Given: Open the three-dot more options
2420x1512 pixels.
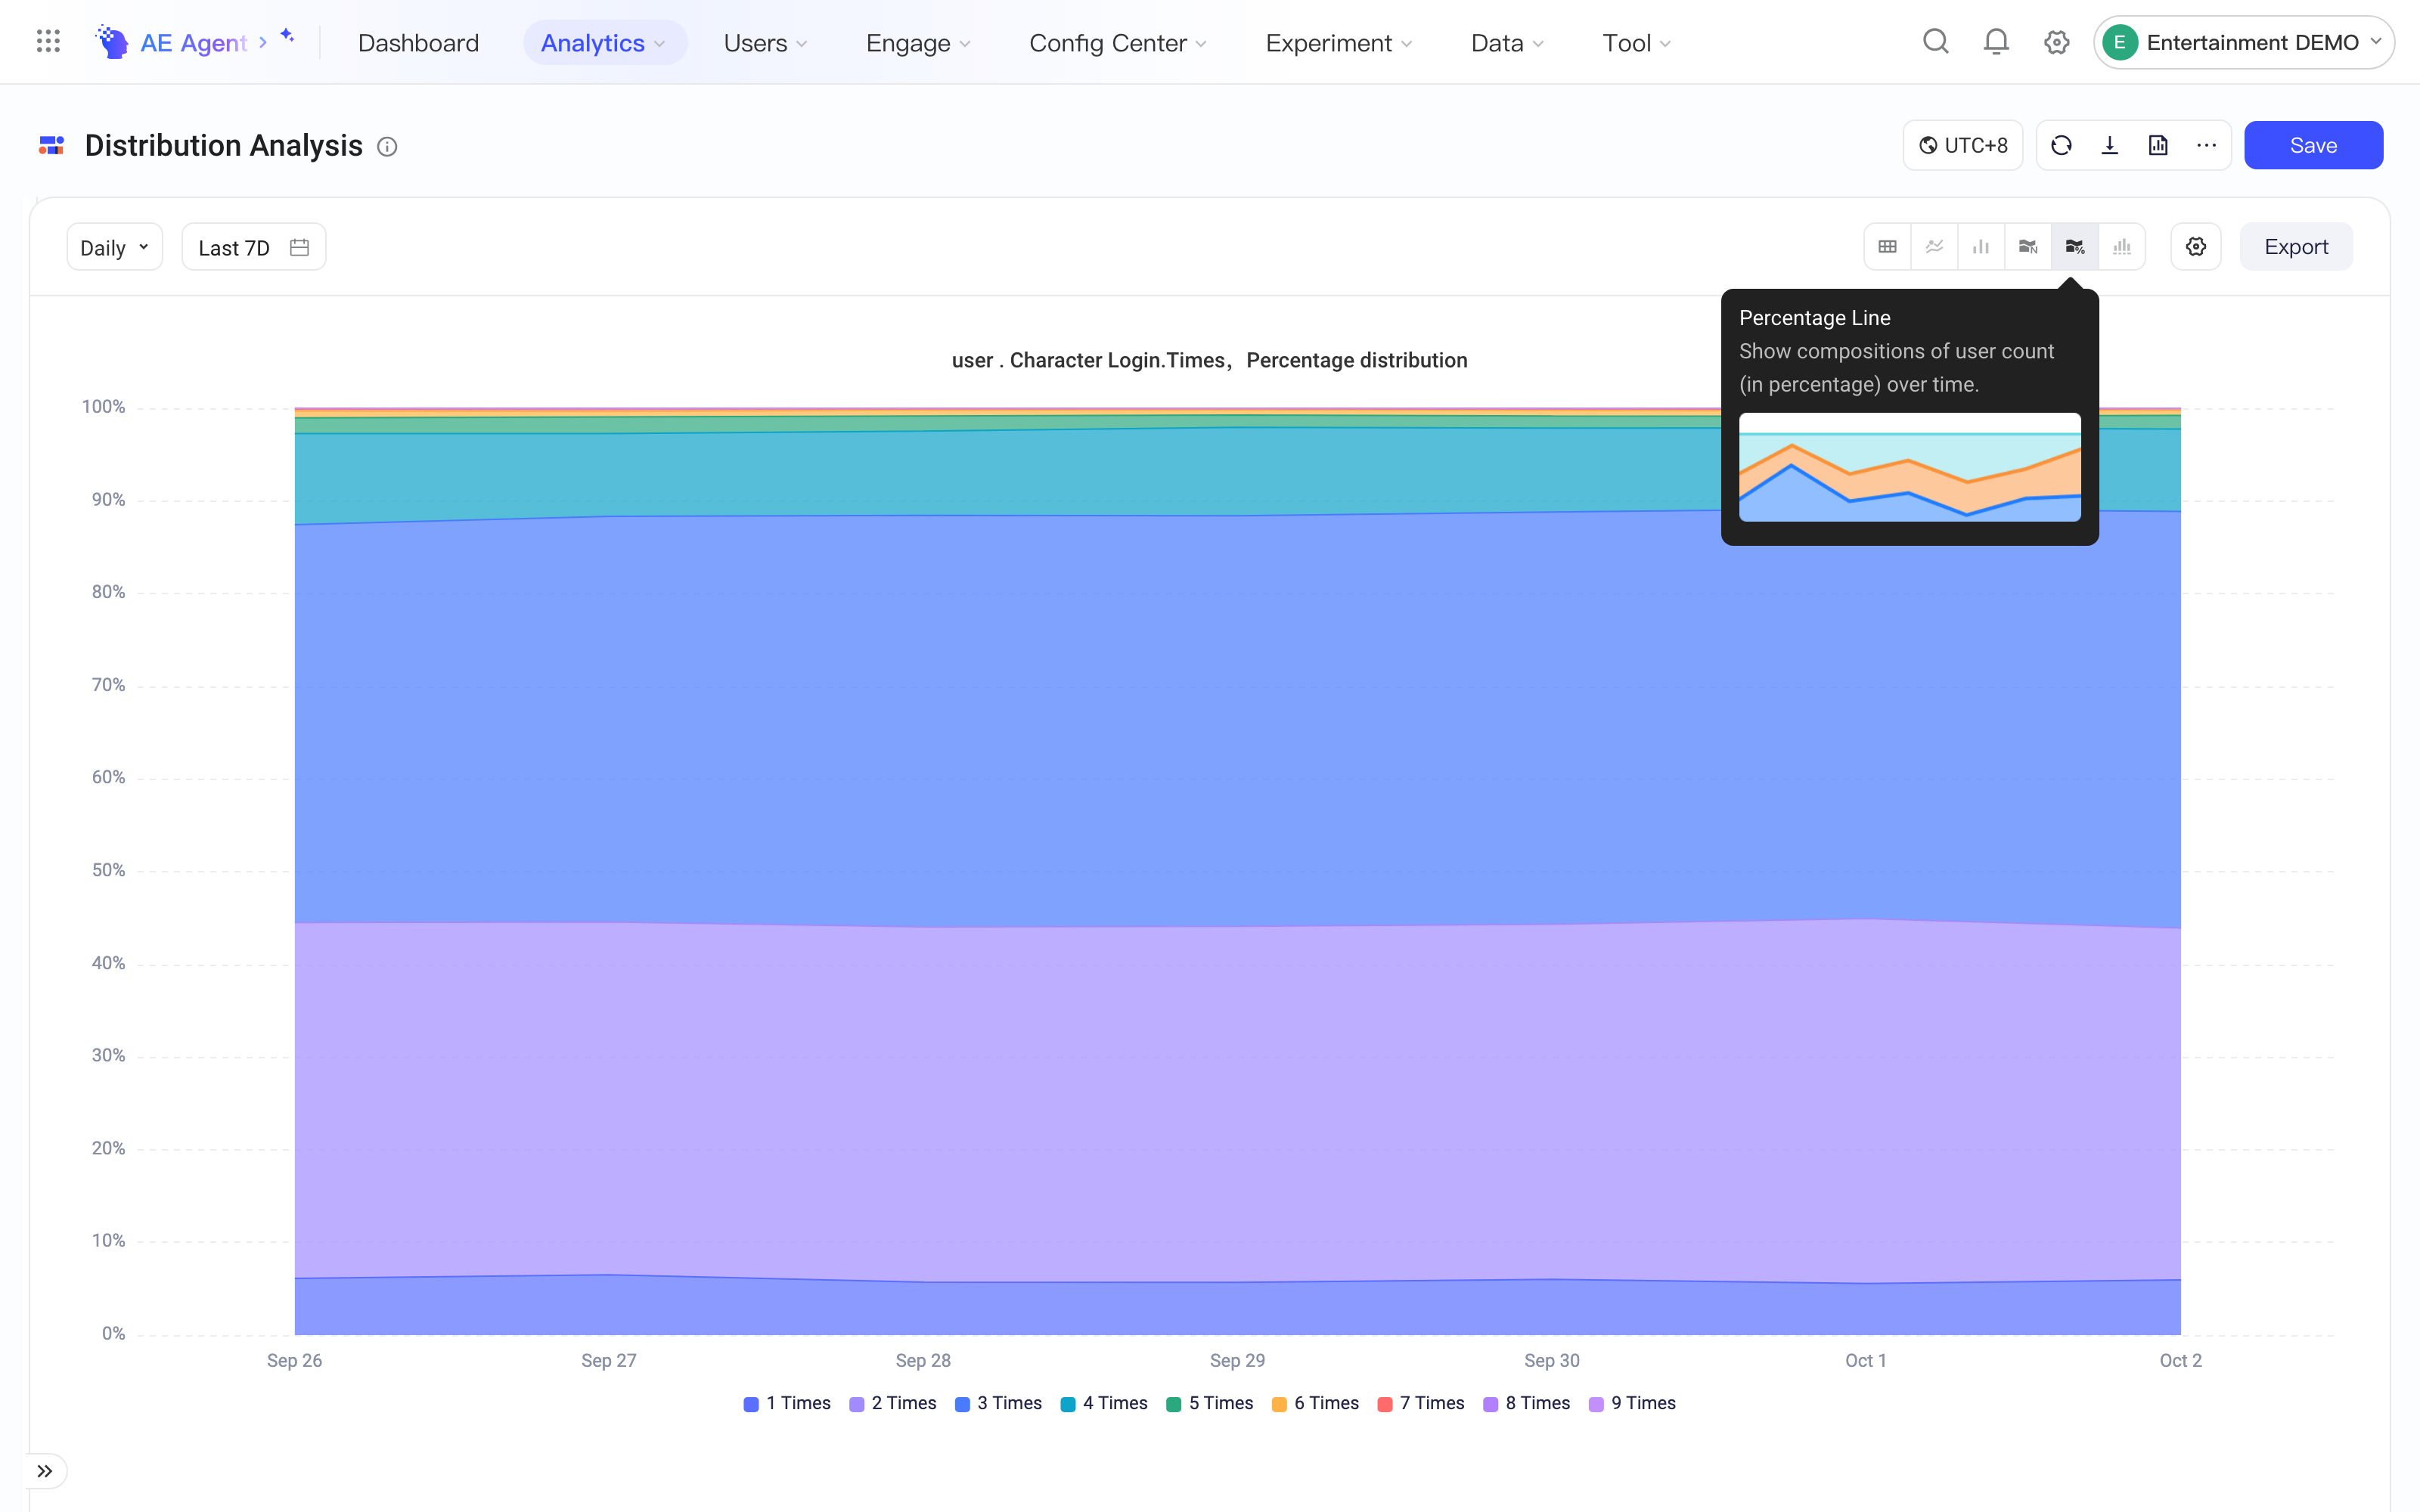Looking at the screenshot, I should click(x=2206, y=145).
